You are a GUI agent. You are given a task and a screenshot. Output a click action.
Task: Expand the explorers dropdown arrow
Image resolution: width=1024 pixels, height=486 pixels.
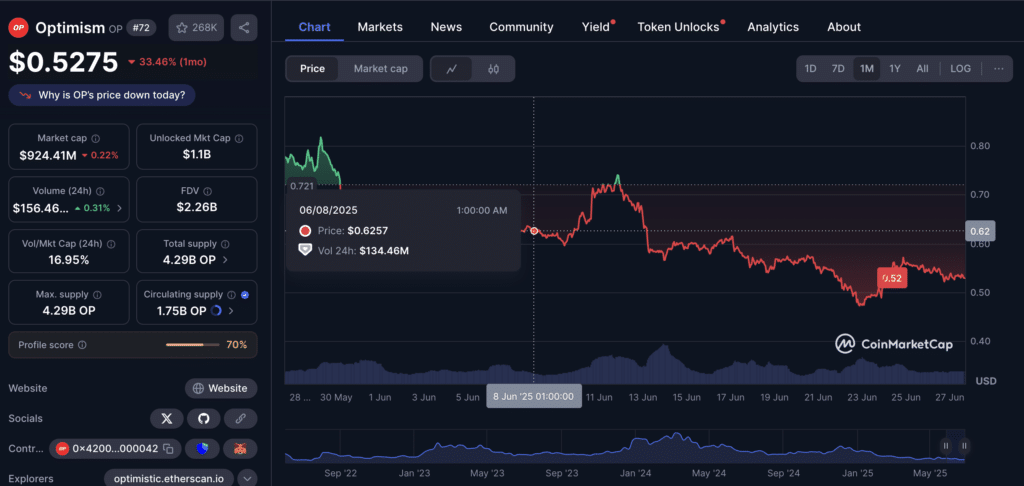[x=247, y=479]
